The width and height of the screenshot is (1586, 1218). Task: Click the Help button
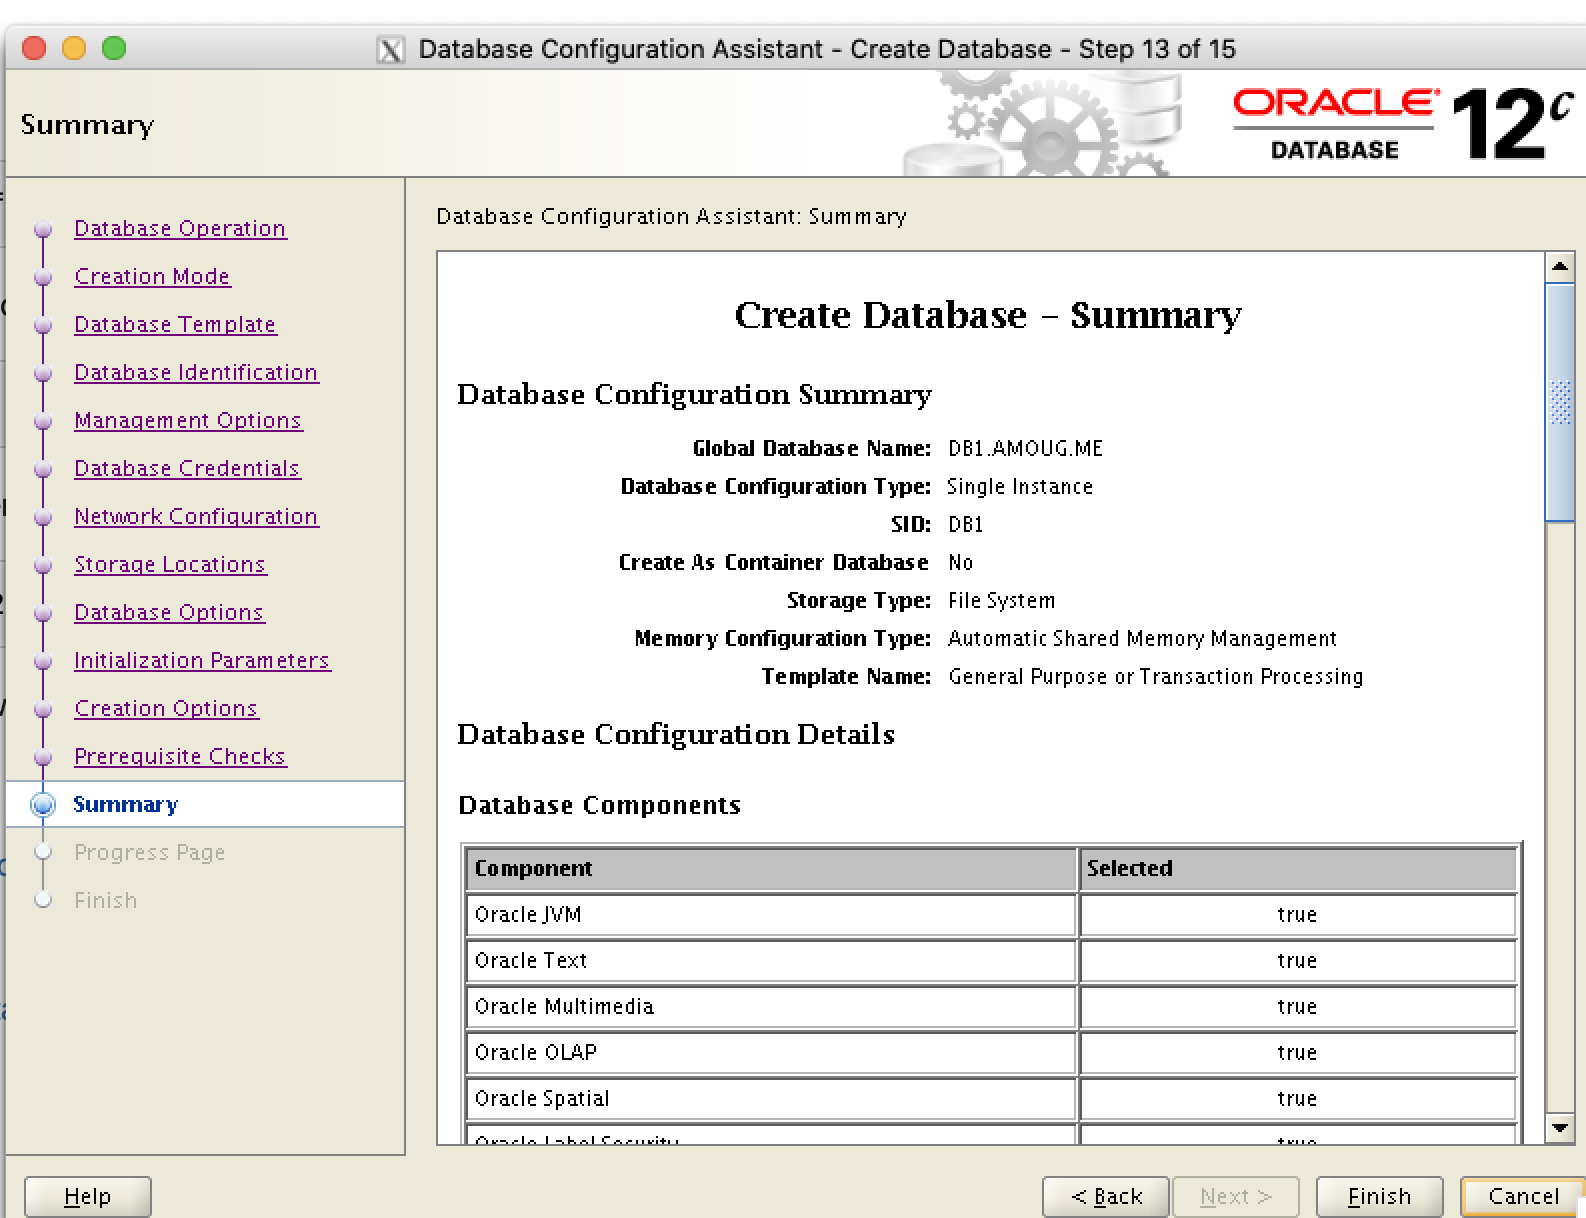point(87,1196)
